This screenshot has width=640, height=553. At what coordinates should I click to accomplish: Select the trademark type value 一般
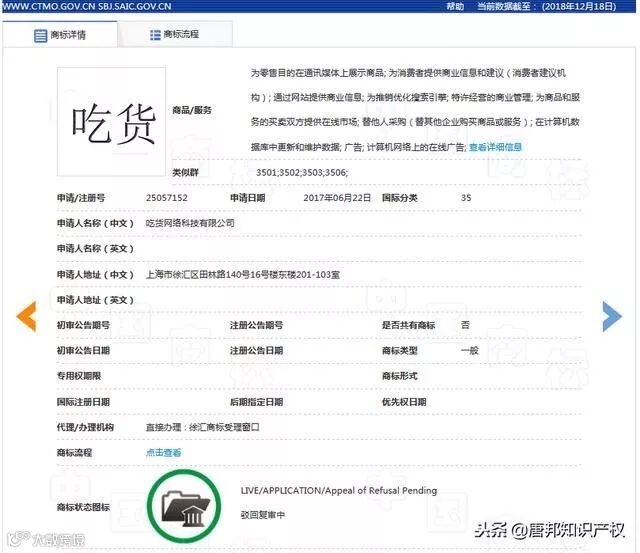(x=469, y=351)
